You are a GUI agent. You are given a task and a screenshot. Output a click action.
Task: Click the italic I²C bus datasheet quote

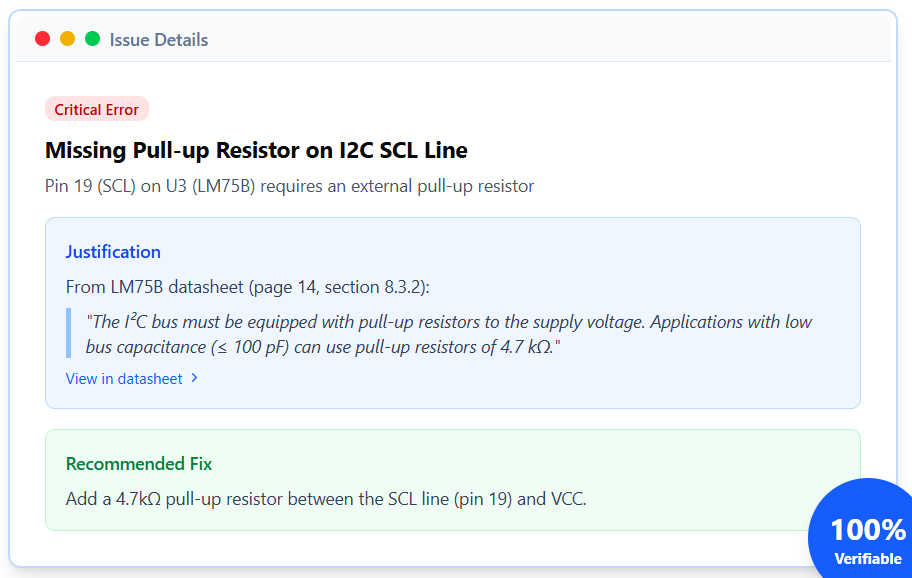[x=450, y=334]
